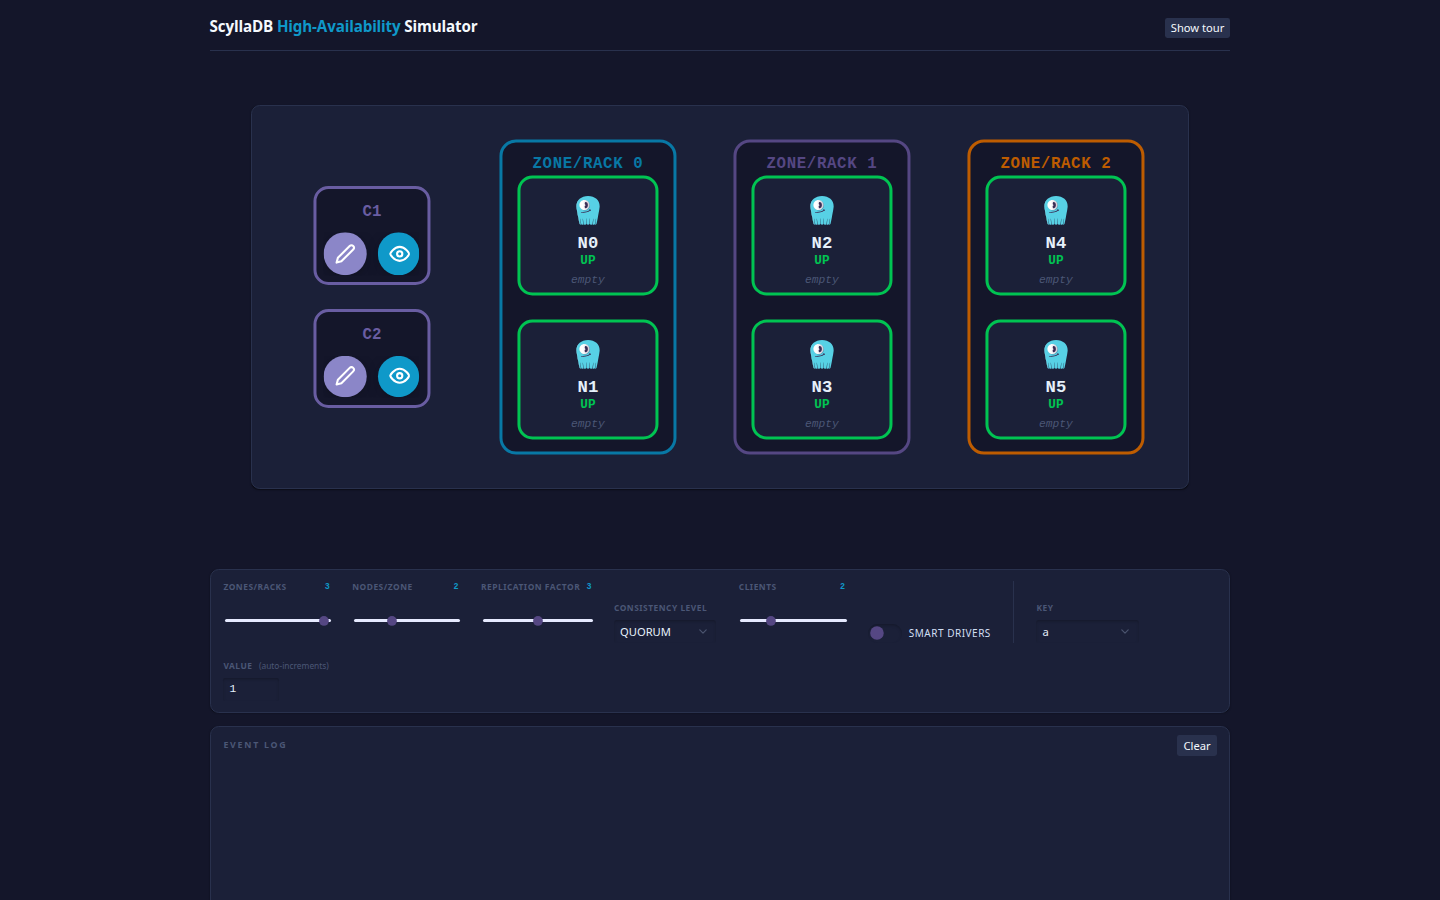
Task: Click node N4's monster icon
Action: tap(1056, 210)
